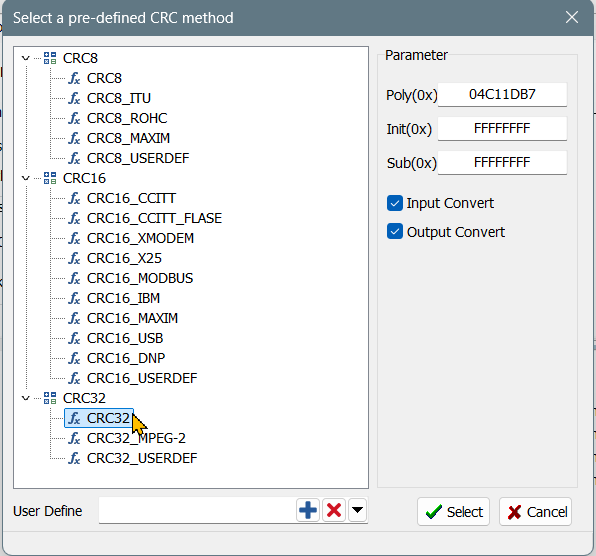Select the CRC16_IBM text row

click(123, 298)
